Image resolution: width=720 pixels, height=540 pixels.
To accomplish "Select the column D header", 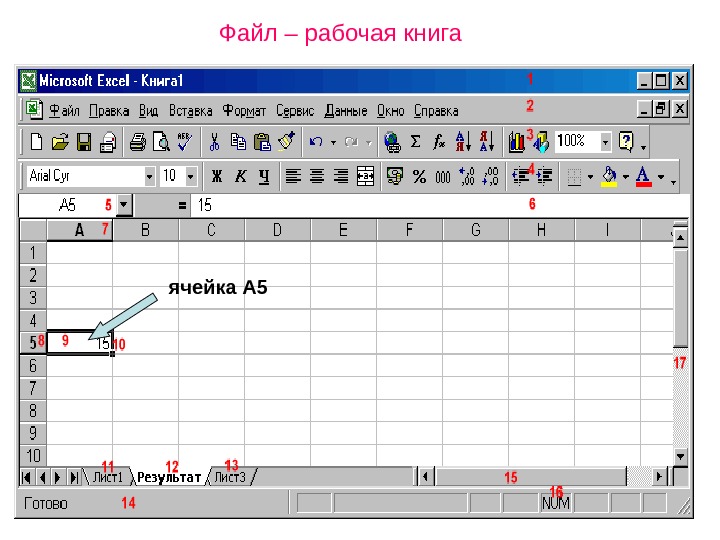I will pos(277,230).
